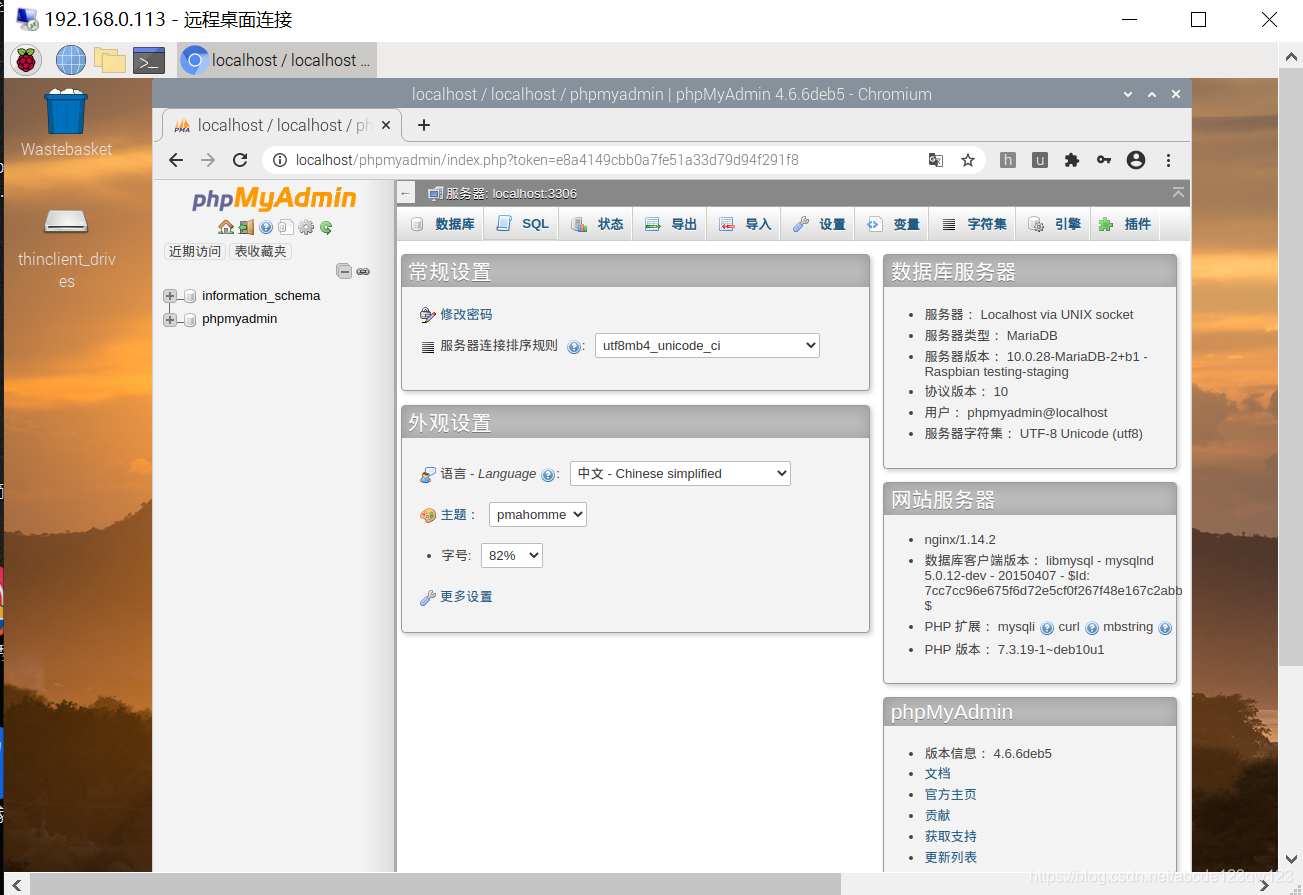Click the 近期访问 button

pos(195,252)
